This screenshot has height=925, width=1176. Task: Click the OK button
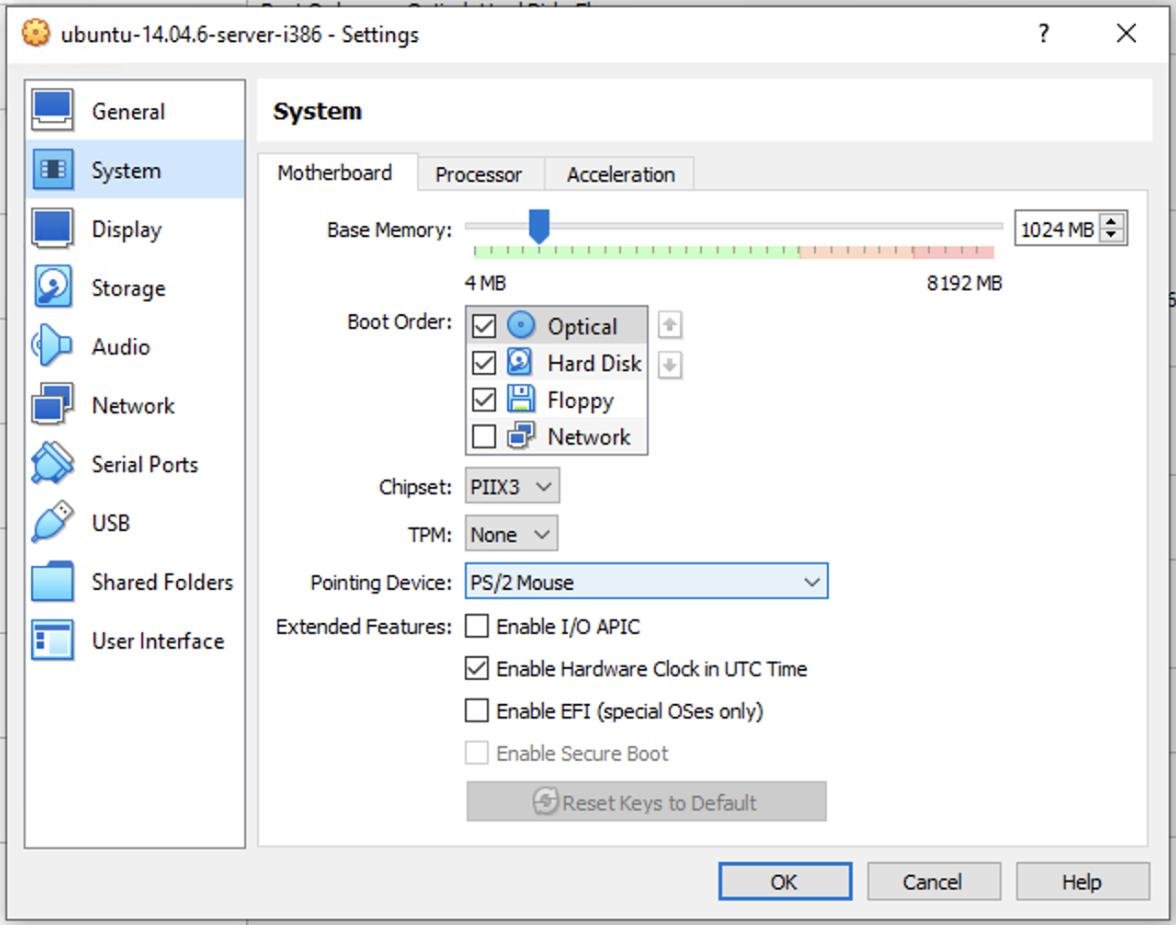click(x=784, y=882)
